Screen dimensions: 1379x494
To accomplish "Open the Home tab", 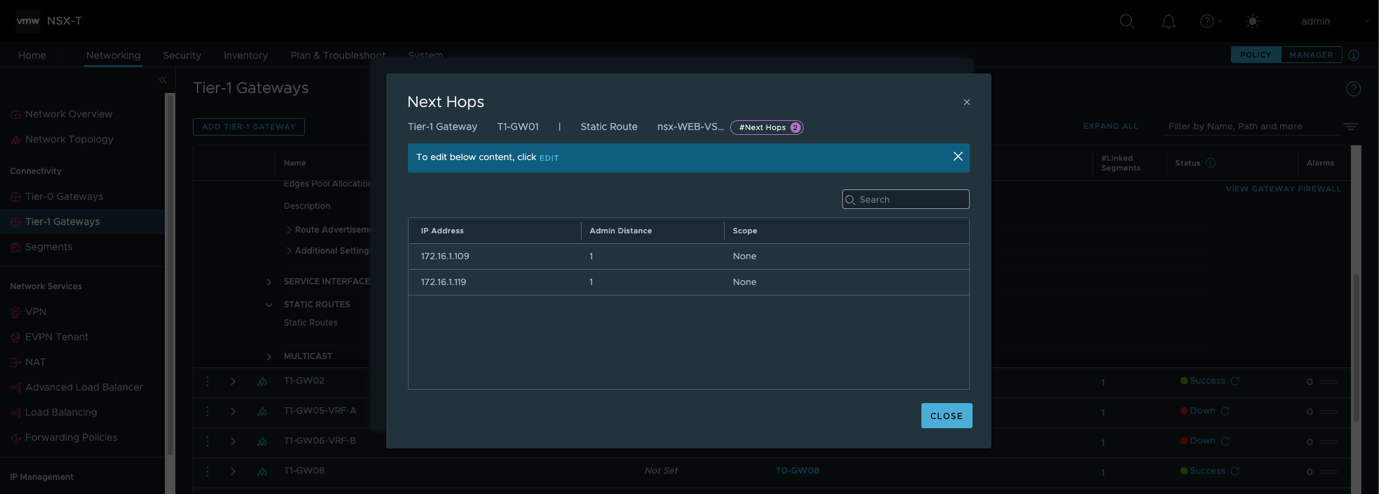I will tap(32, 55).
